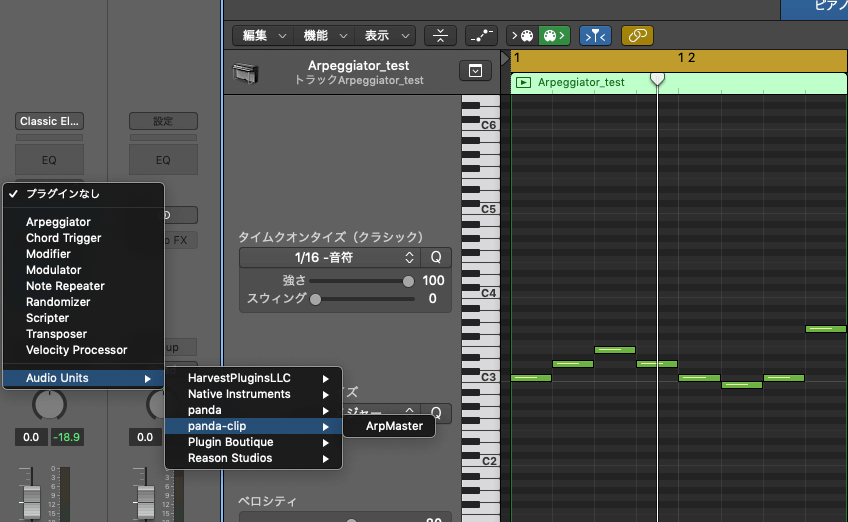This screenshot has width=848, height=522.
Task: Open the 1/16 音符 quantize popup
Action: point(330,257)
